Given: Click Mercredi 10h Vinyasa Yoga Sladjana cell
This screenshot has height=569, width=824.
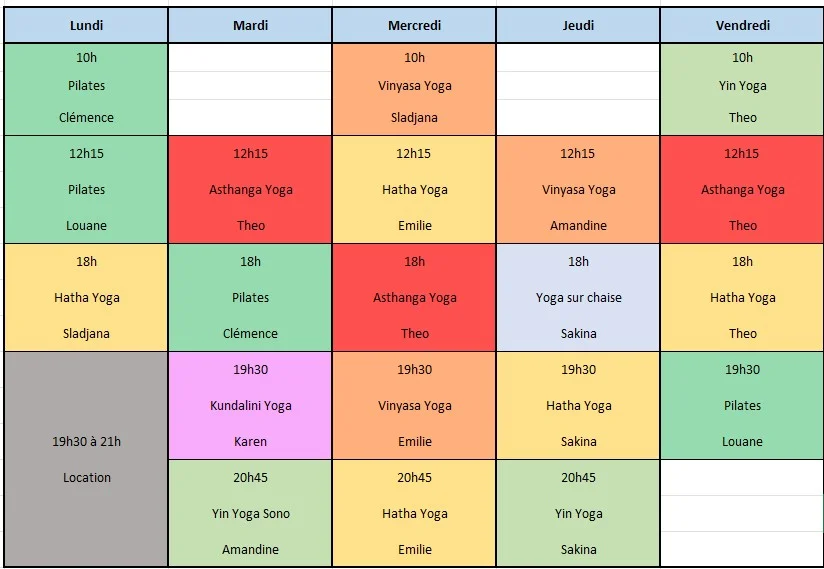Looking at the screenshot, I should point(414,89).
